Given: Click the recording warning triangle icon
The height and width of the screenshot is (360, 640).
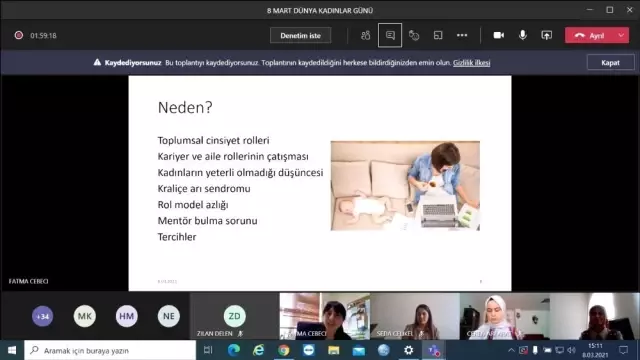Looking at the screenshot, I should tap(97, 62).
